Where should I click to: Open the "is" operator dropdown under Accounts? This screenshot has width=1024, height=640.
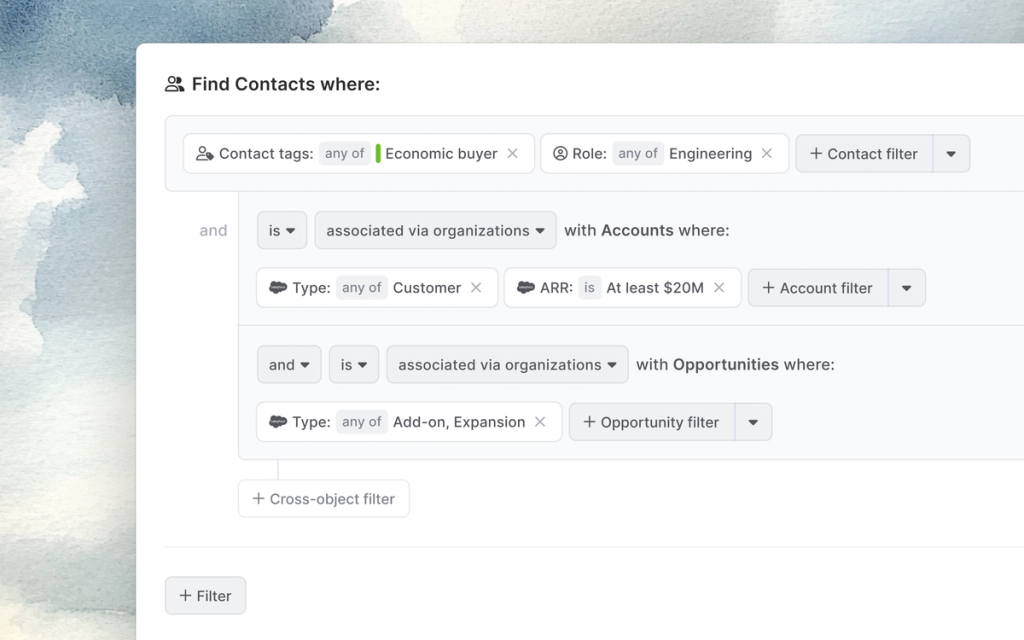[281, 230]
